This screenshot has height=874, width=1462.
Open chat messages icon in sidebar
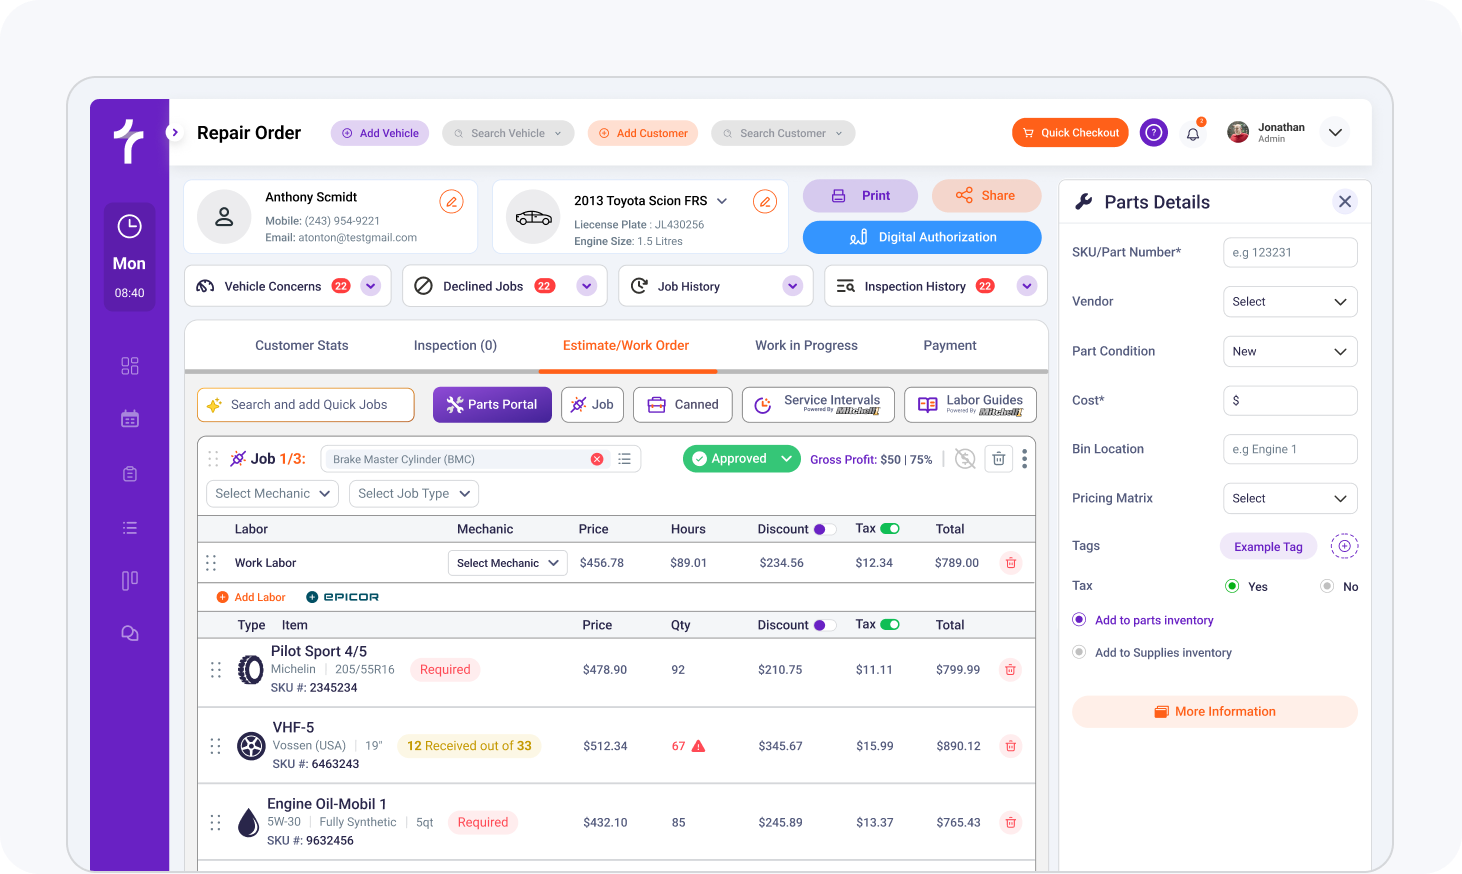[x=130, y=634]
